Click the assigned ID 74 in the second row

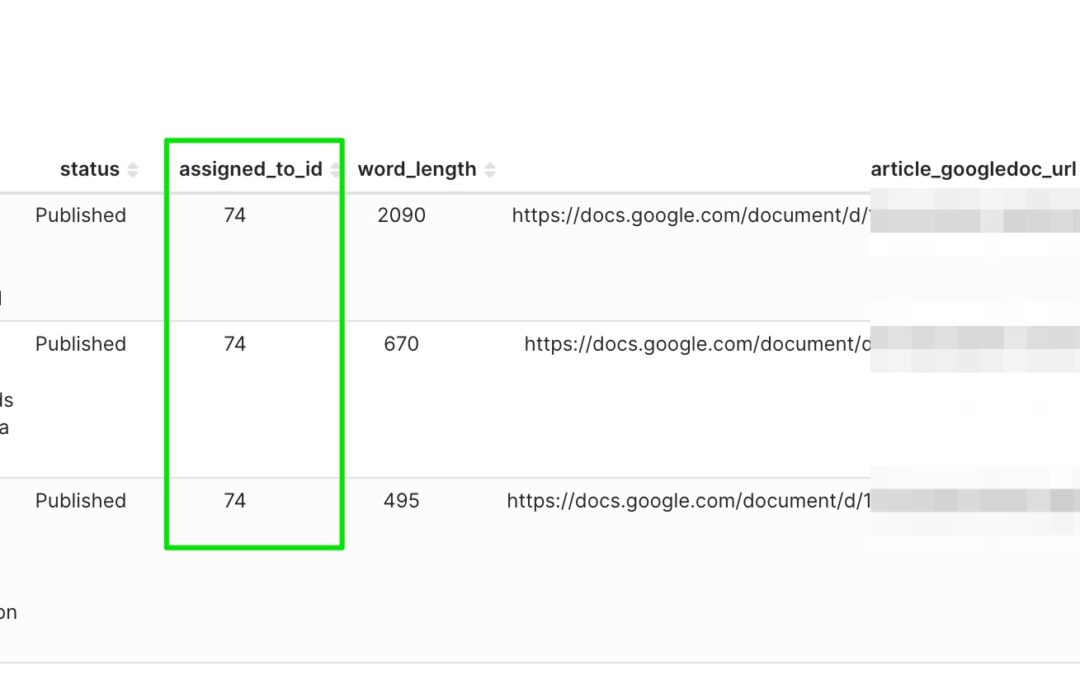235,344
